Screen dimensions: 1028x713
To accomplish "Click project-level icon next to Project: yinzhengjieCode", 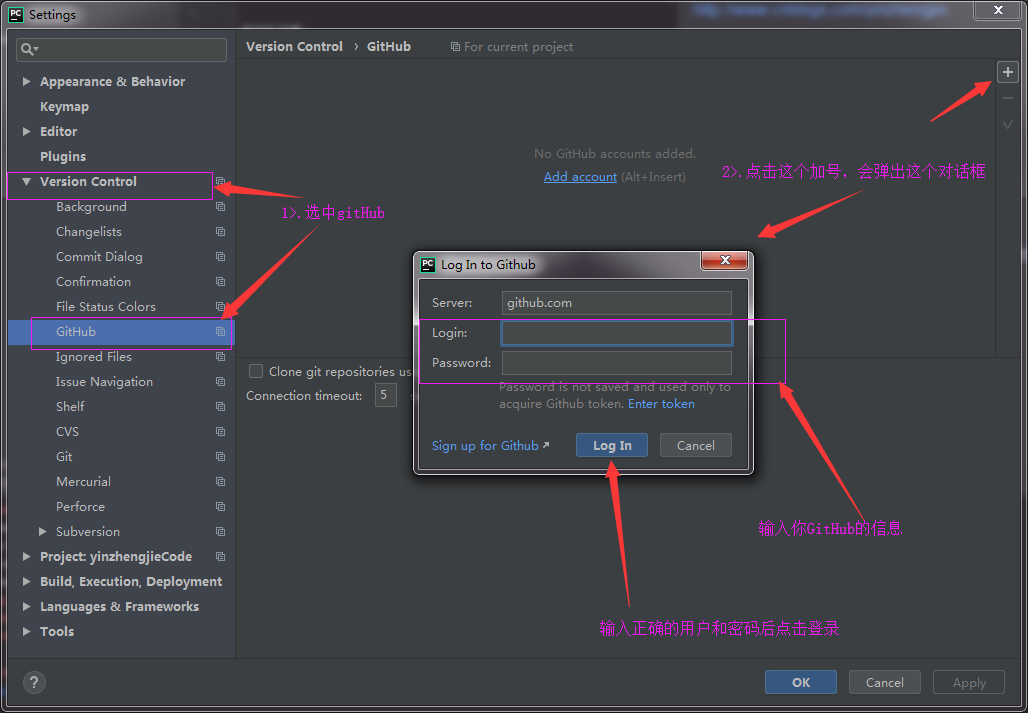I will click(220, 556).
